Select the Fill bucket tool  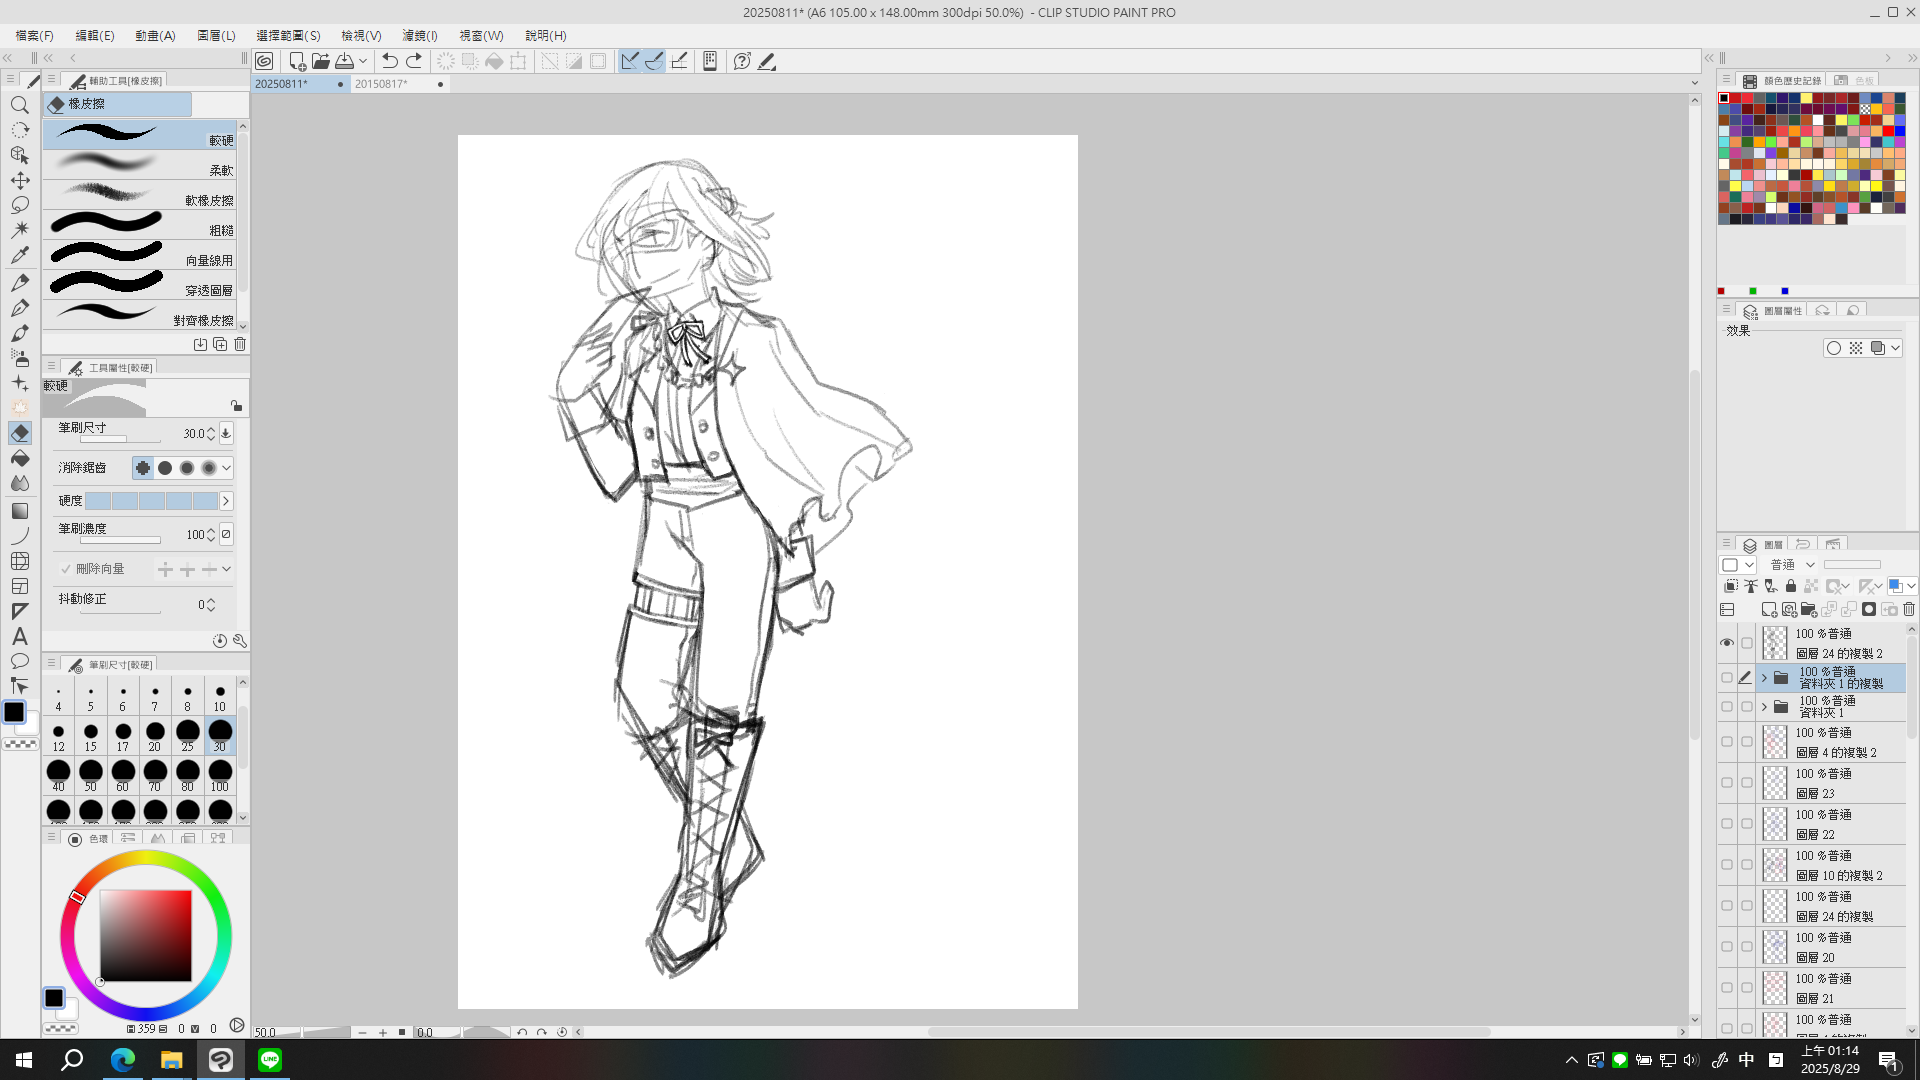(x=19, y=458)
